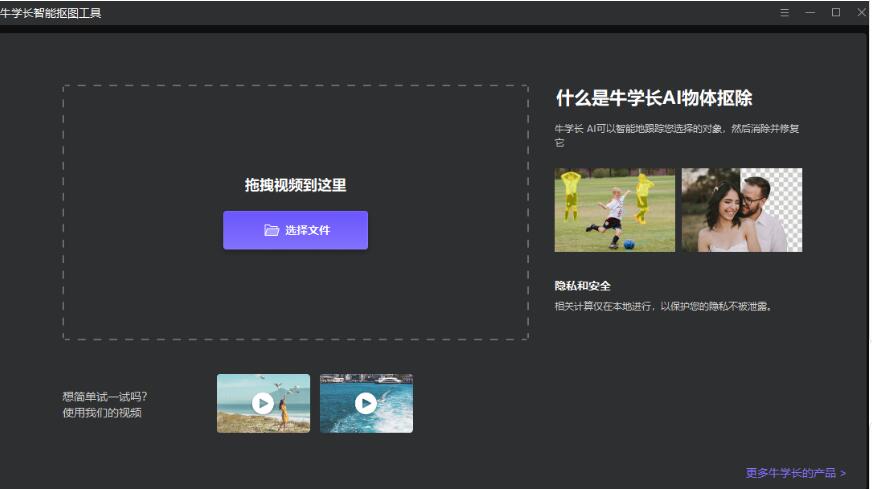The image size is (872, 489).
Task: Open the hamburger menu in title bar
Action: [784, 12]
